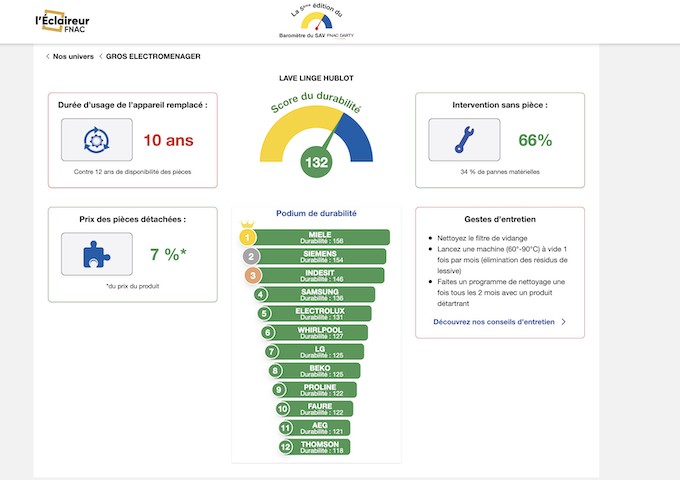
Task: Click the 66% intervention value
Action: pyautogui.click(x=535, y=140)
